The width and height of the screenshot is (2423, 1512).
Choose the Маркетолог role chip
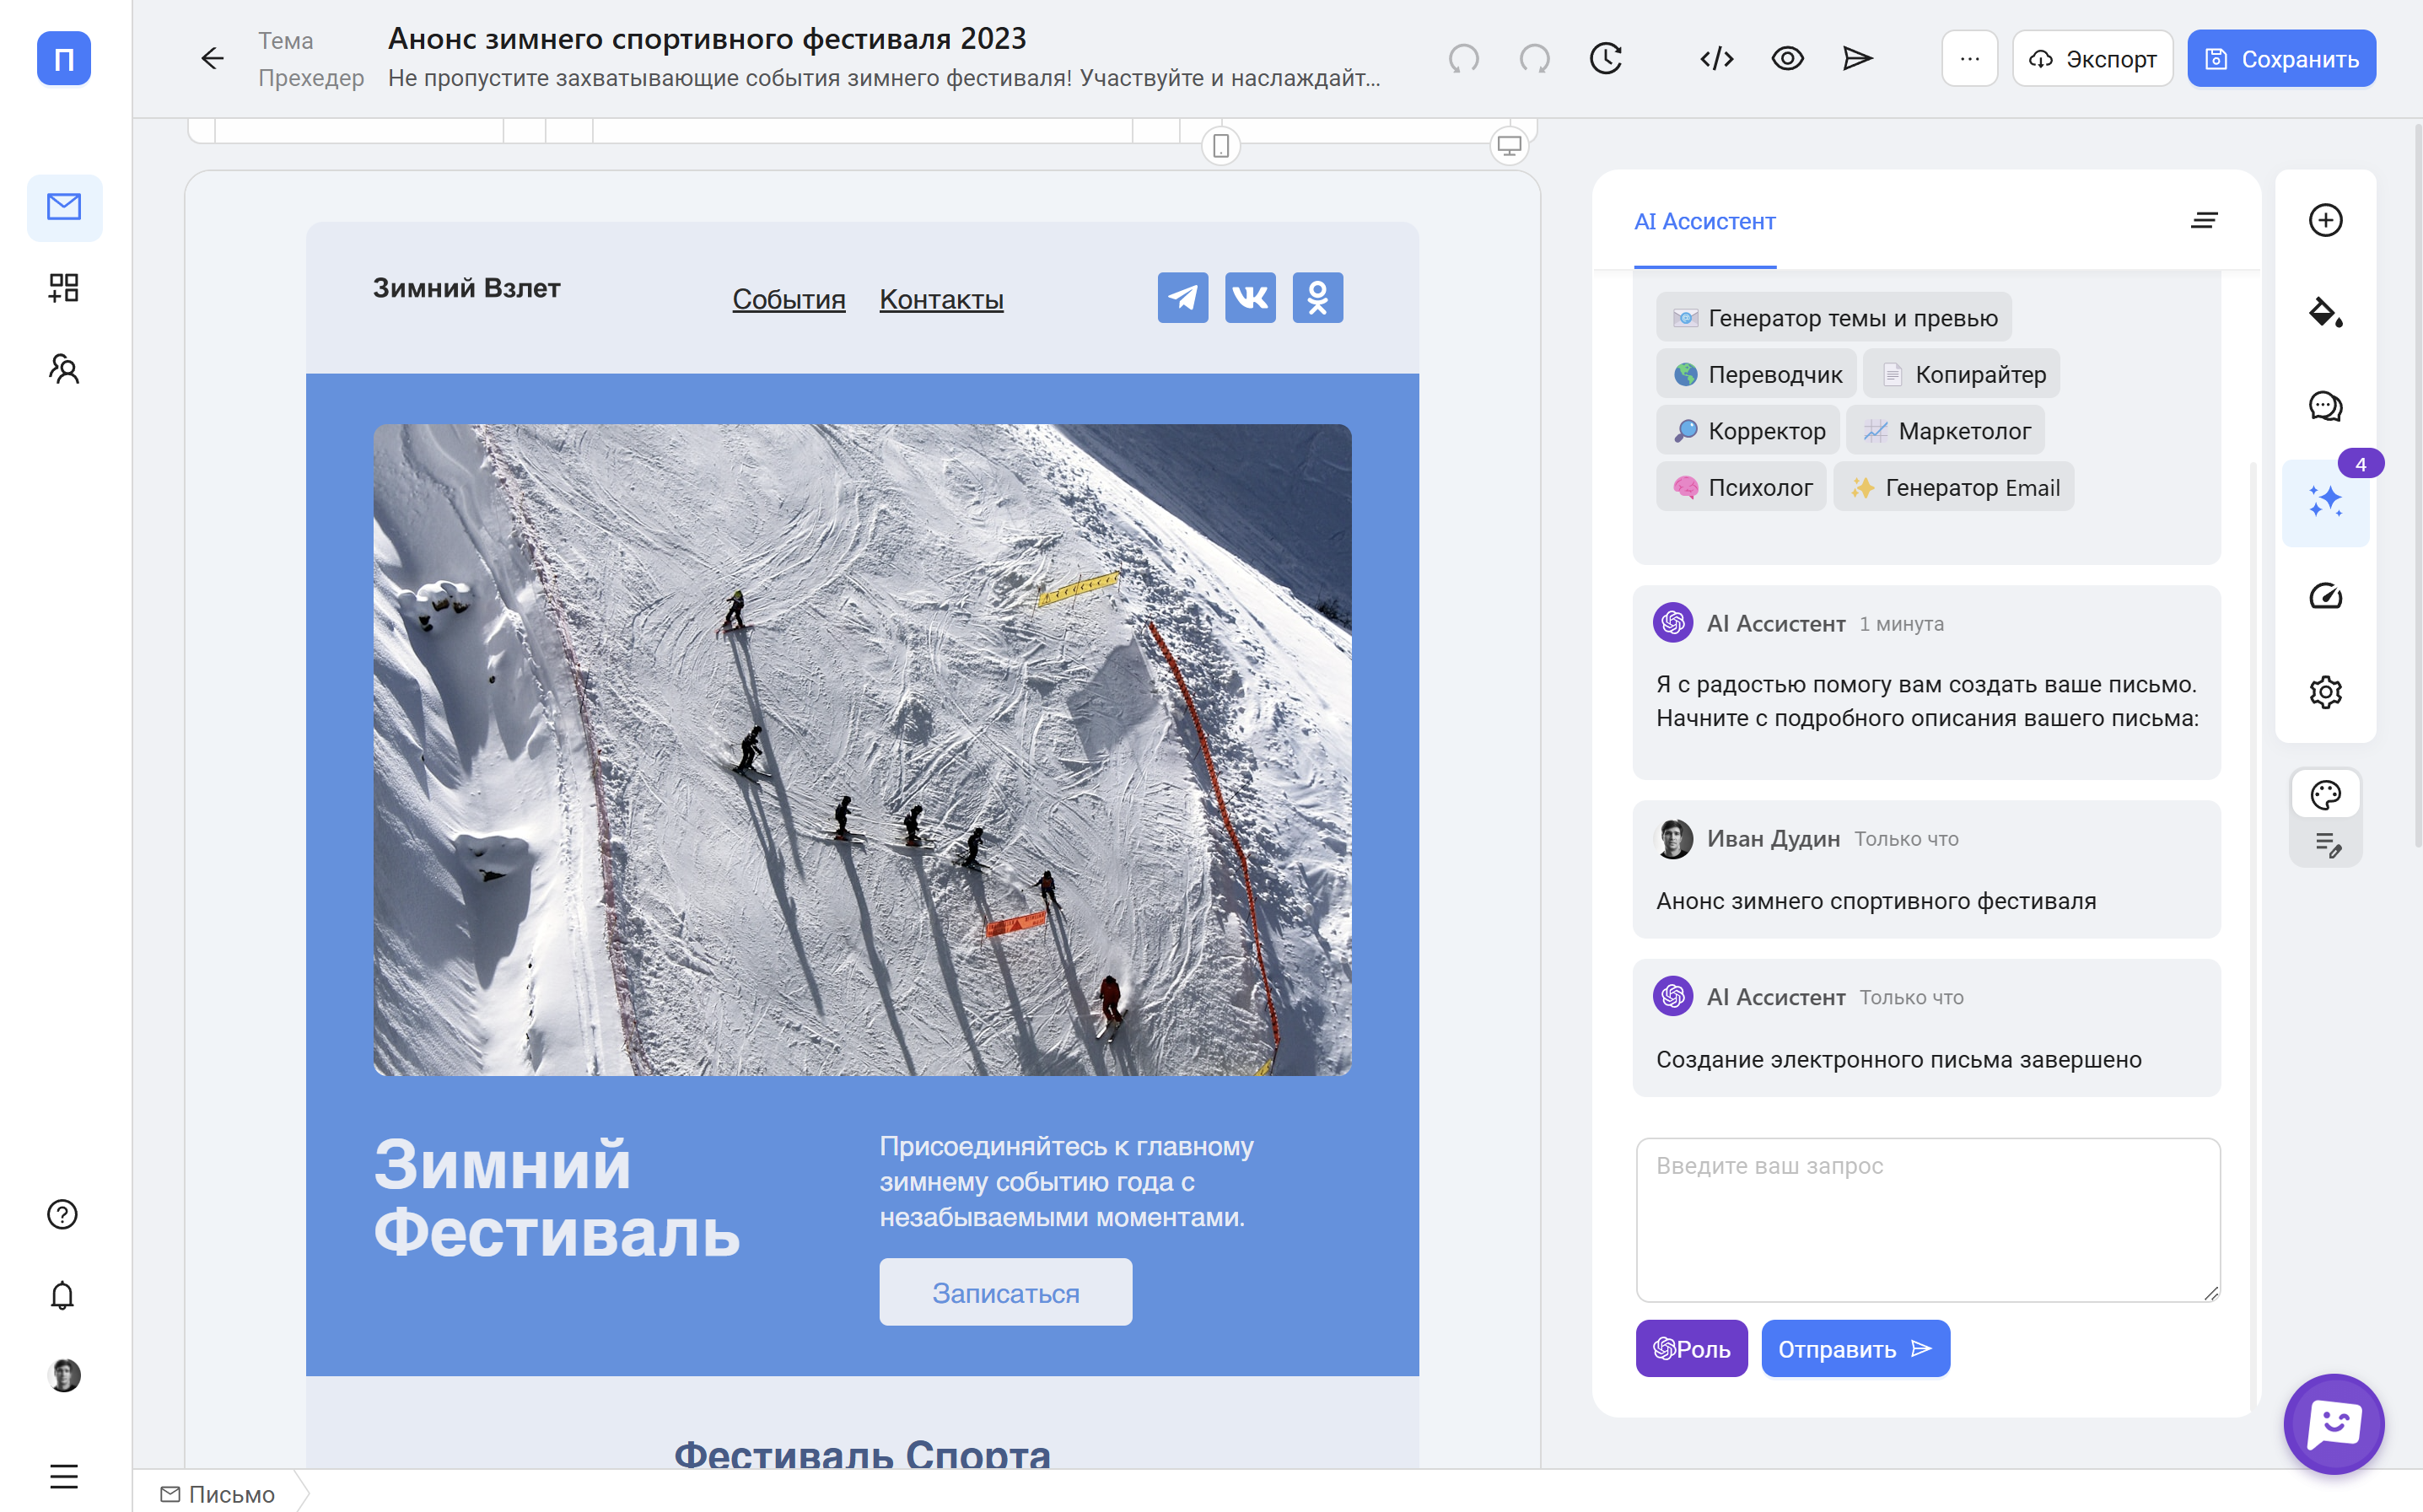[1946, 431]
